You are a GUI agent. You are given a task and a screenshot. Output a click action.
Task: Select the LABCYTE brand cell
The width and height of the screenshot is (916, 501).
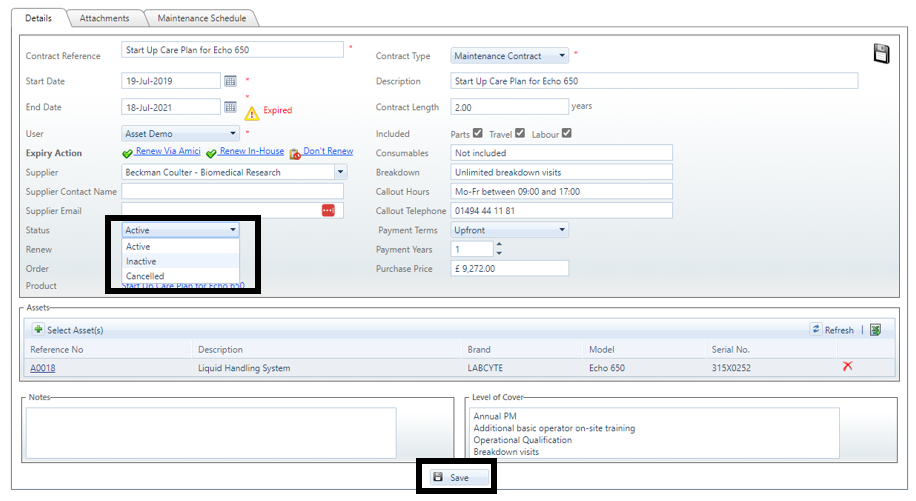[x=485, y=368]
